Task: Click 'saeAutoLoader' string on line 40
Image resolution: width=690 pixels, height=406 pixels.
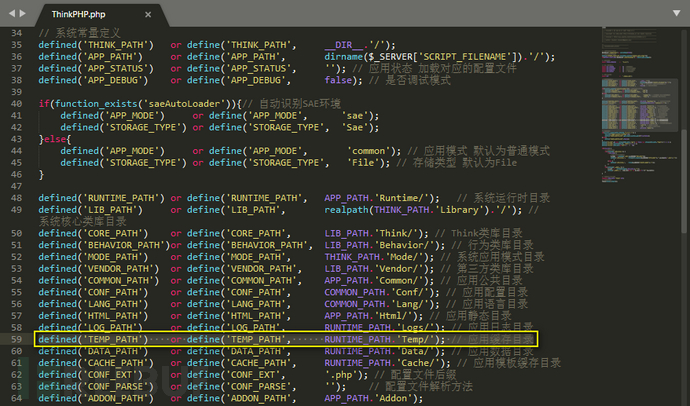Action: (184, 104)
